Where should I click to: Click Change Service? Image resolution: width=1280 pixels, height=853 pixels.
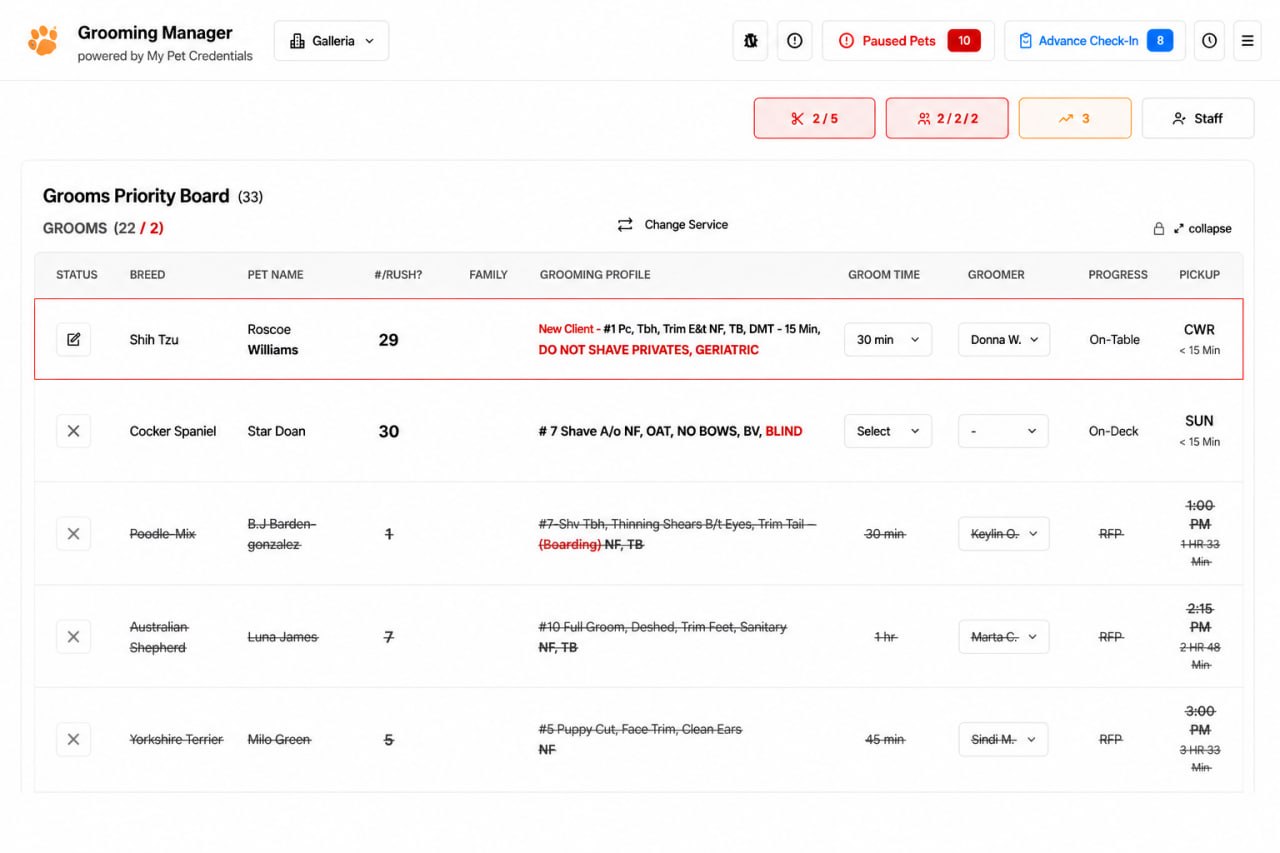point(672,225)
